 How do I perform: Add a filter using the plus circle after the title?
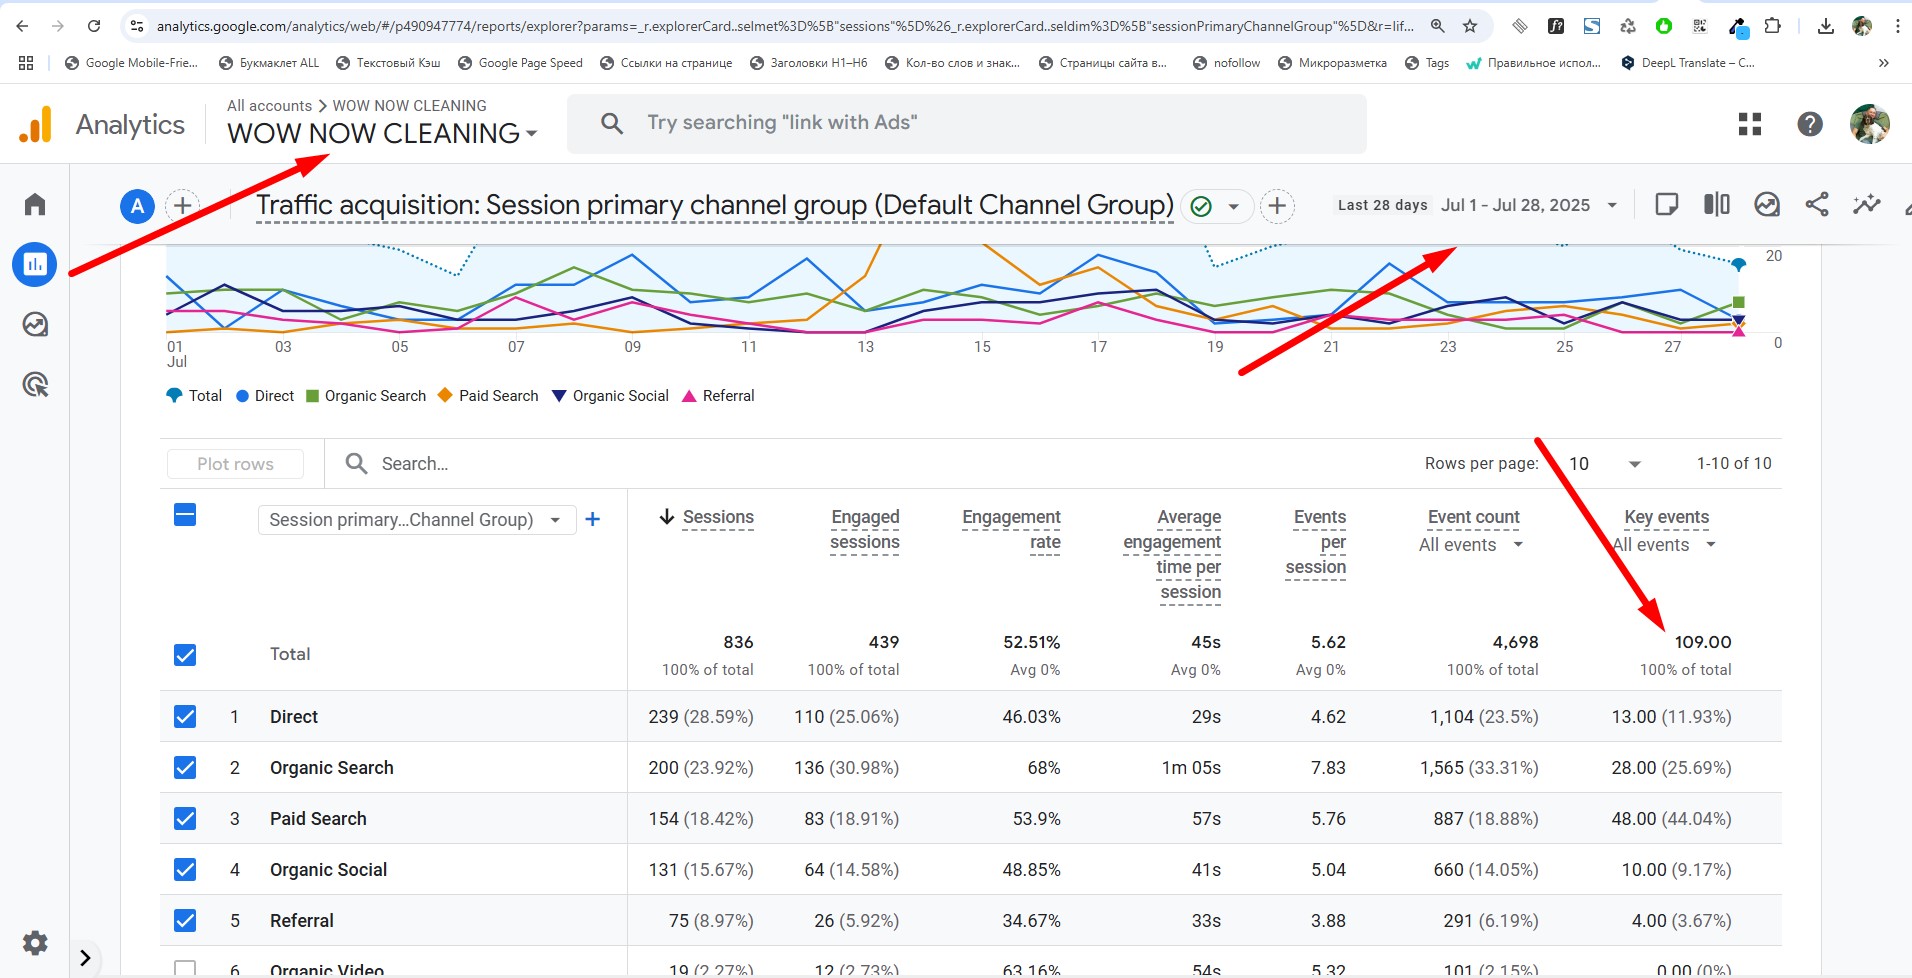point(1277,206)
